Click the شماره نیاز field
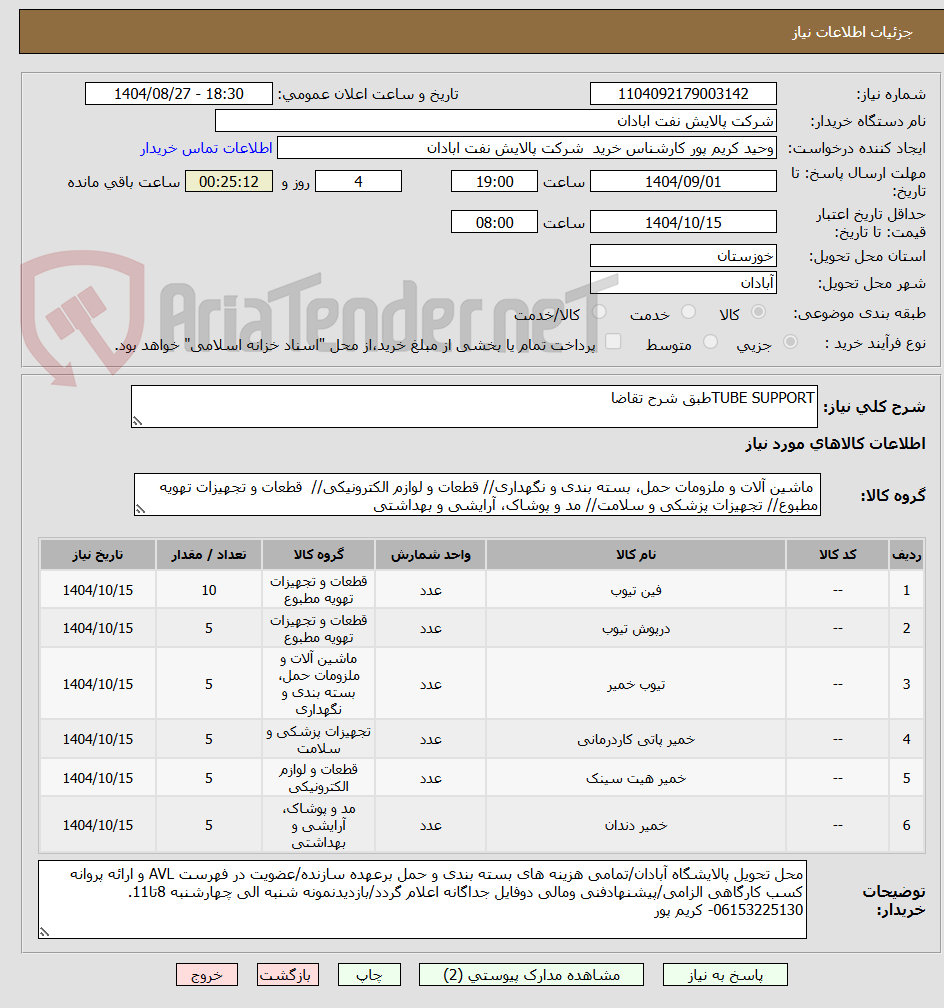The image size is (944, 1008). click(683, 93)
